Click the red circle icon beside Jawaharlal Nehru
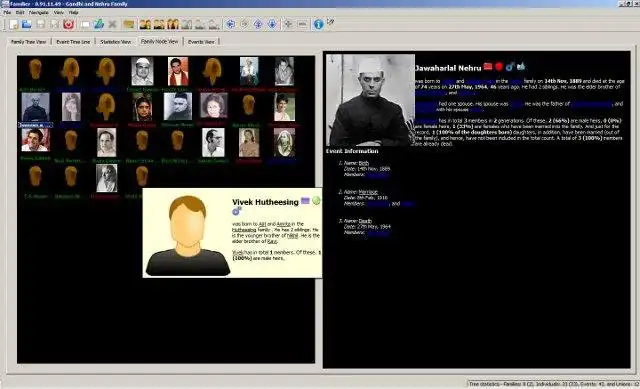The image size is (640, 389). (x=498, y=66)
